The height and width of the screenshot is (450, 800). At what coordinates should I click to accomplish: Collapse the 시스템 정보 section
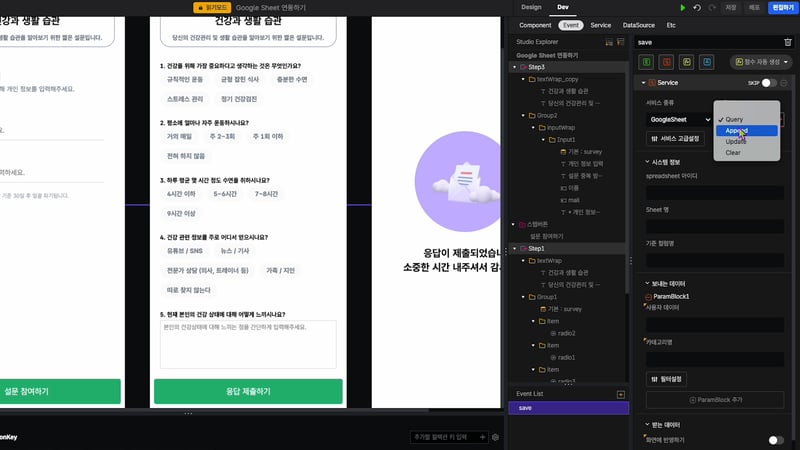point(647,162)
